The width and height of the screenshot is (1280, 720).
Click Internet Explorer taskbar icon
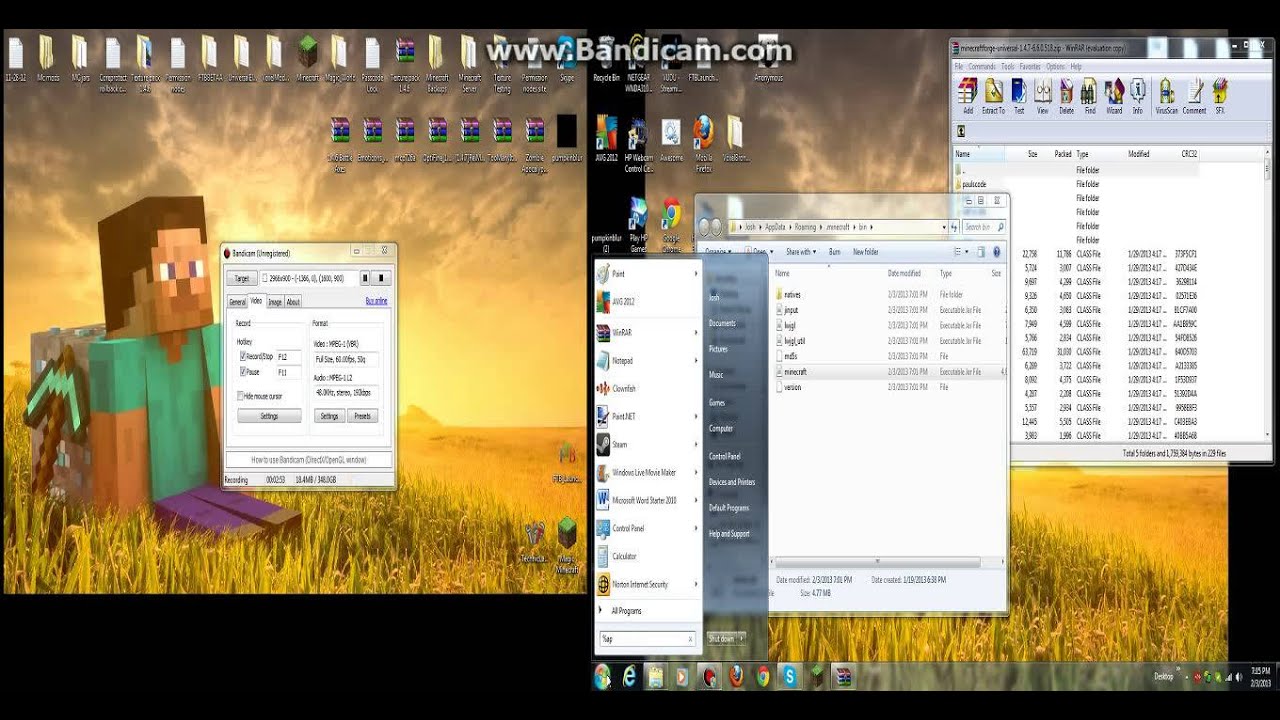(x=629, y=677)
